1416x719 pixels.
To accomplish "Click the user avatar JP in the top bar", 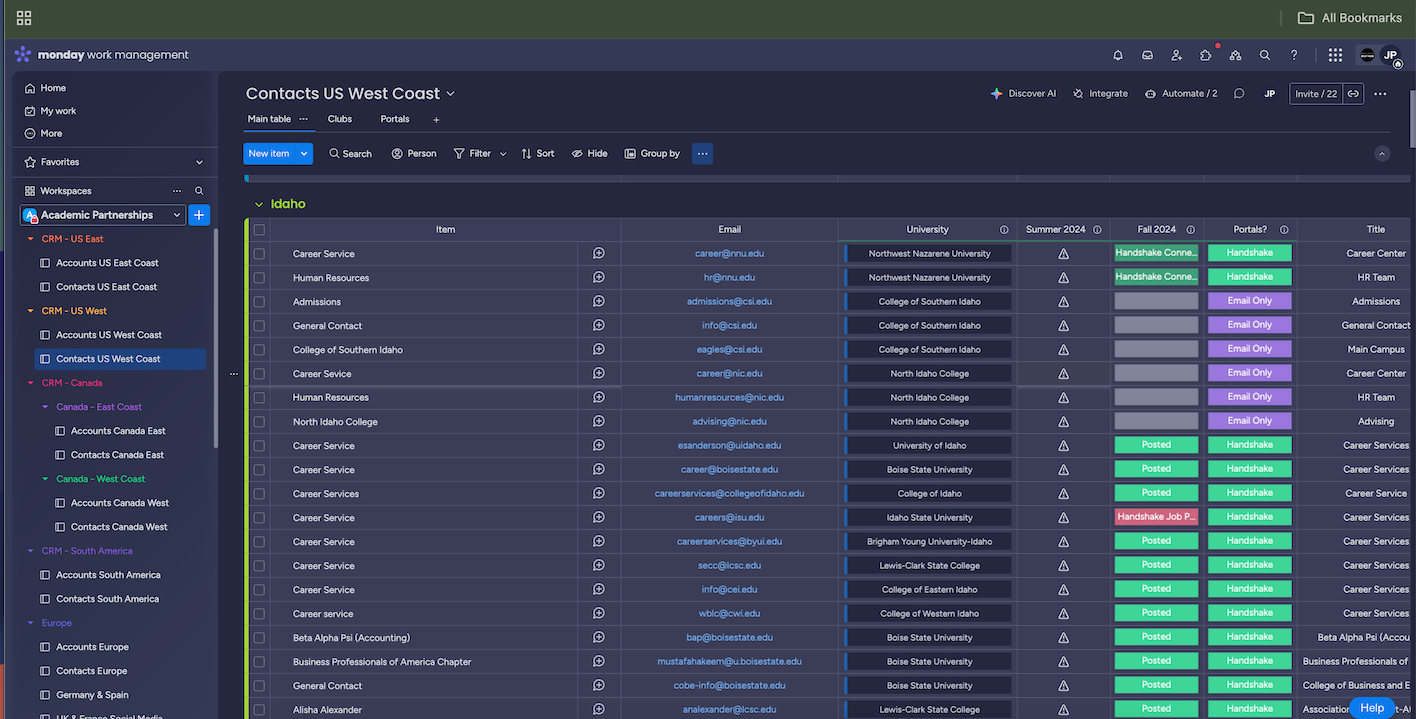I will [1390, 56].
